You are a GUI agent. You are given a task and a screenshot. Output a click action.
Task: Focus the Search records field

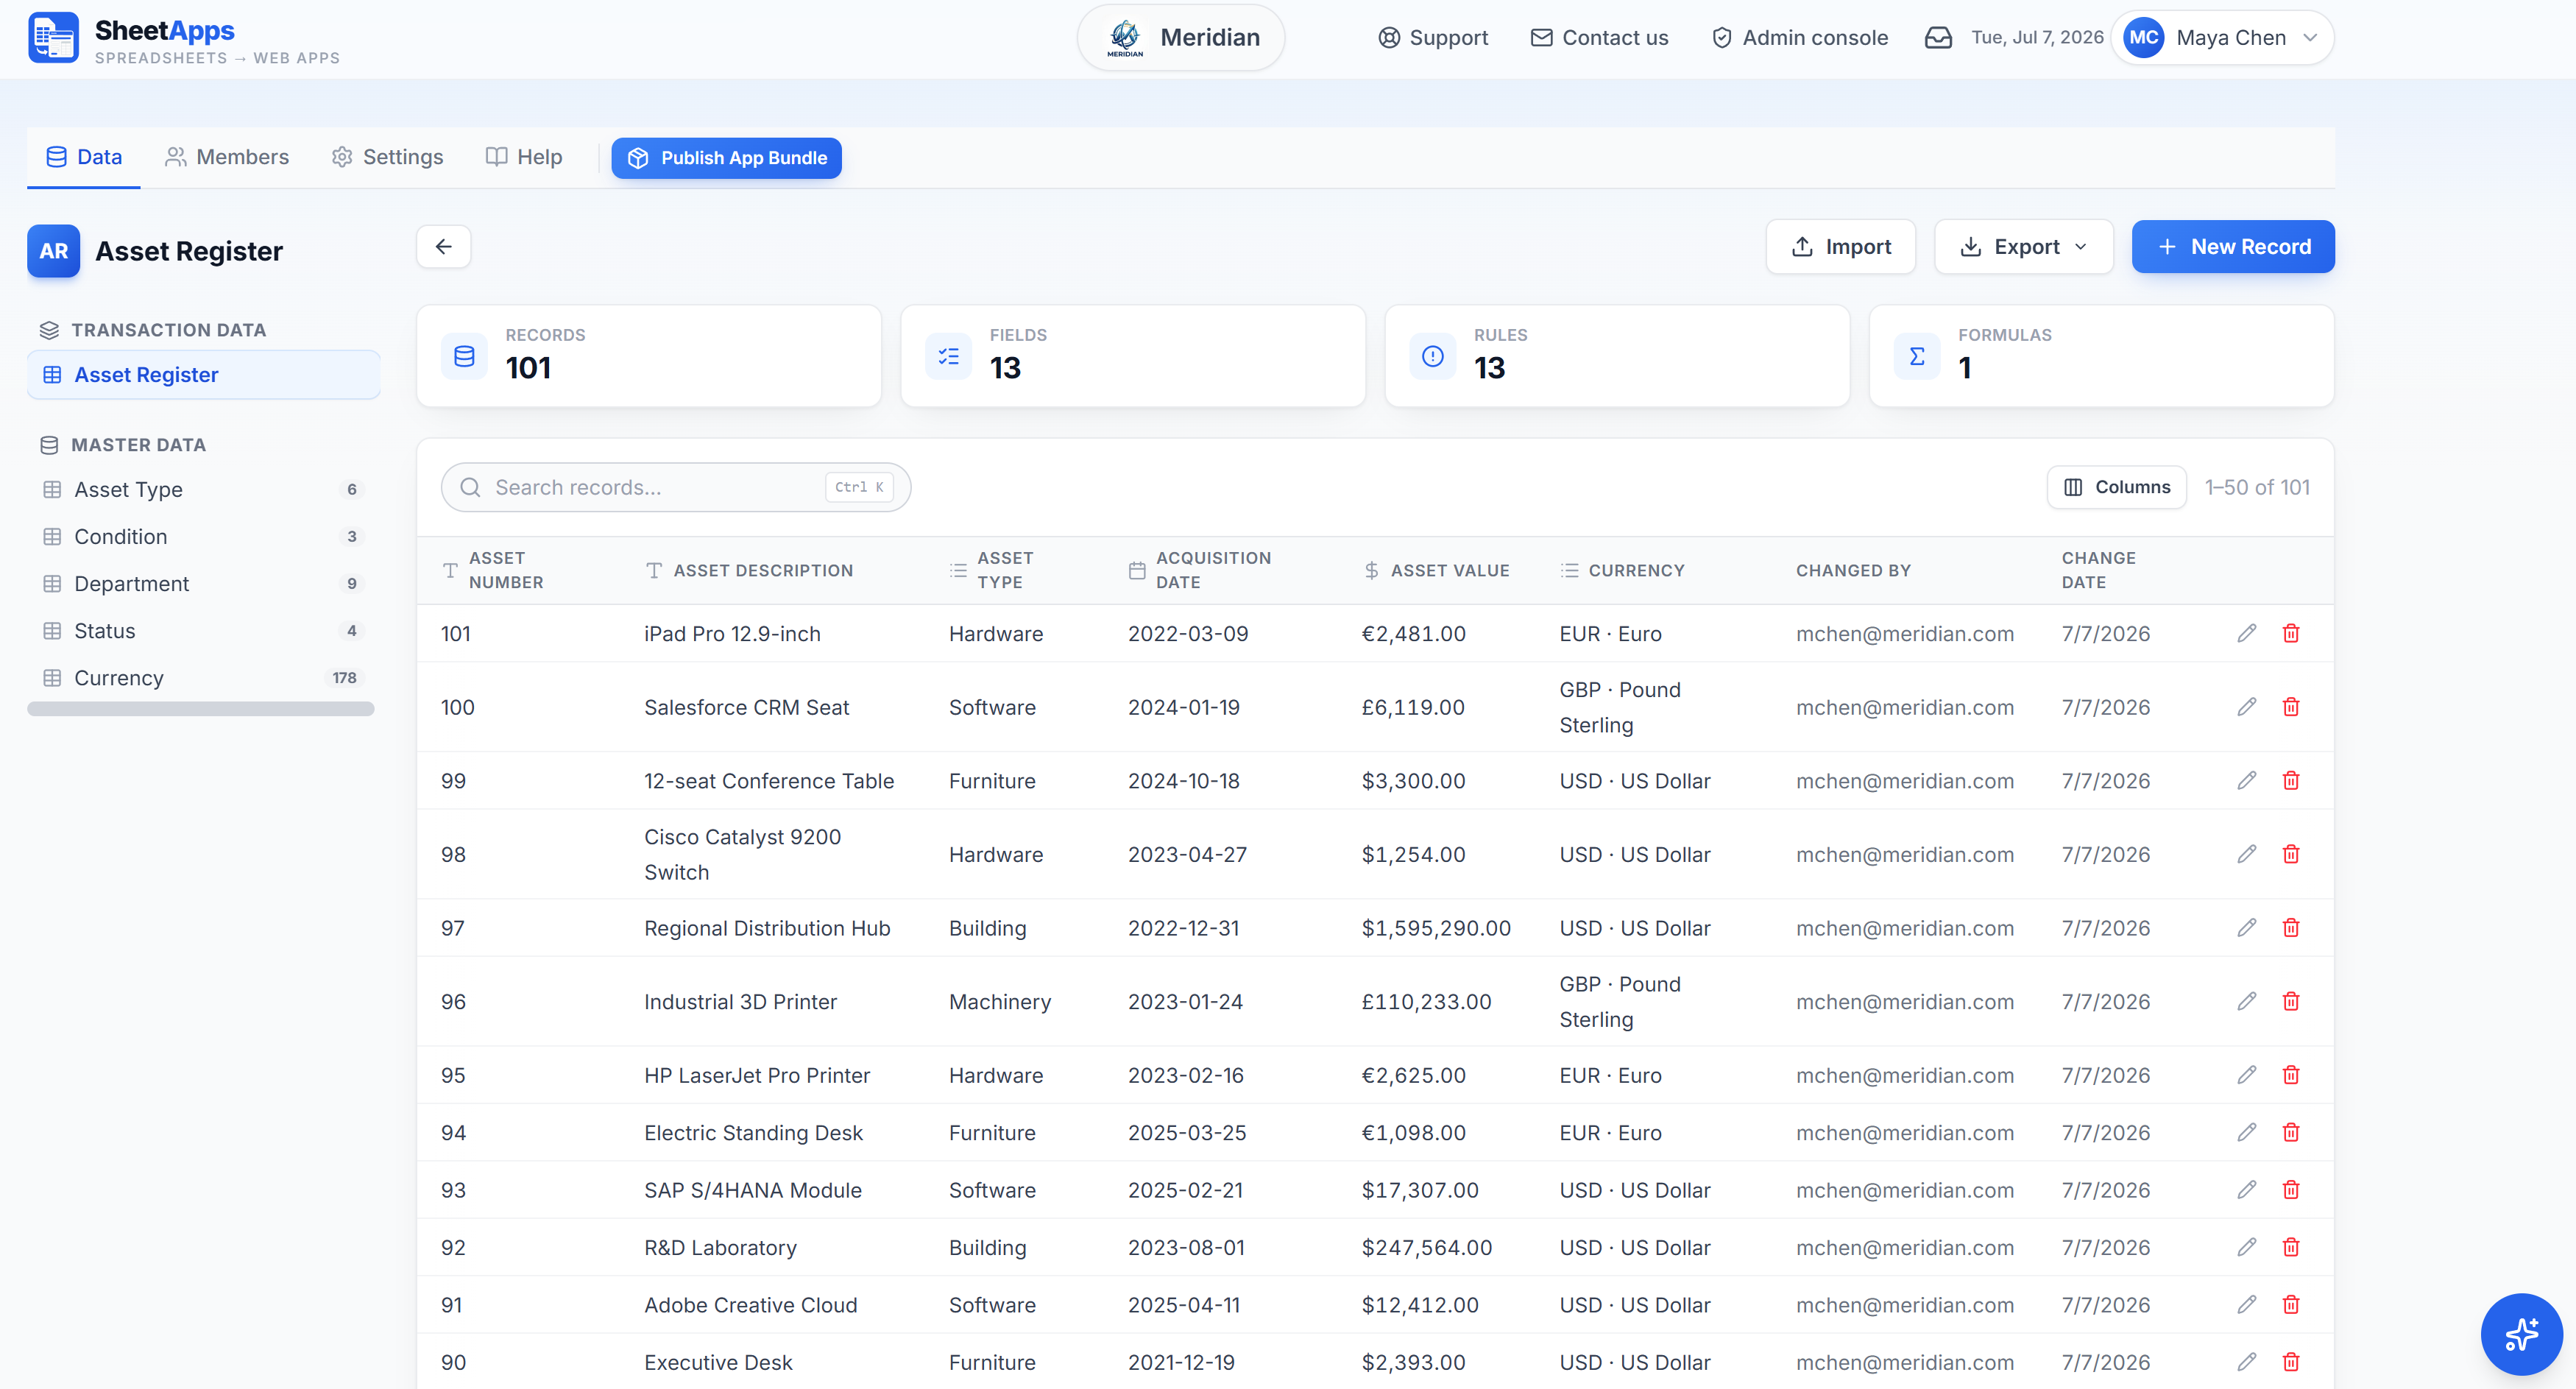[x=676, y=487]
